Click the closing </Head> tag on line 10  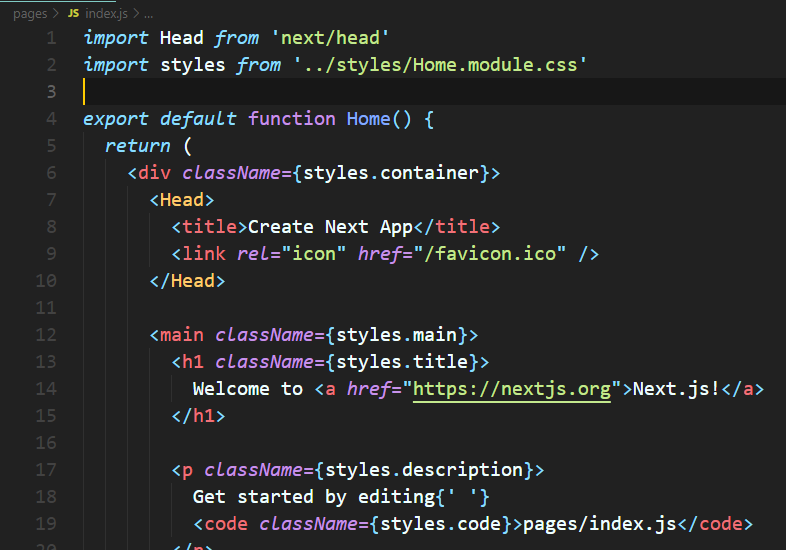coord(187,281)
